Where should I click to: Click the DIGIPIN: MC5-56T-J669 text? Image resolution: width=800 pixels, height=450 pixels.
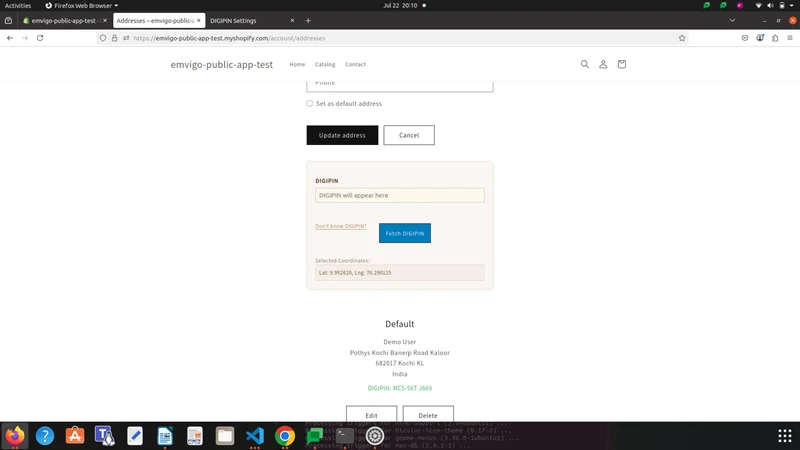(399, 388)
